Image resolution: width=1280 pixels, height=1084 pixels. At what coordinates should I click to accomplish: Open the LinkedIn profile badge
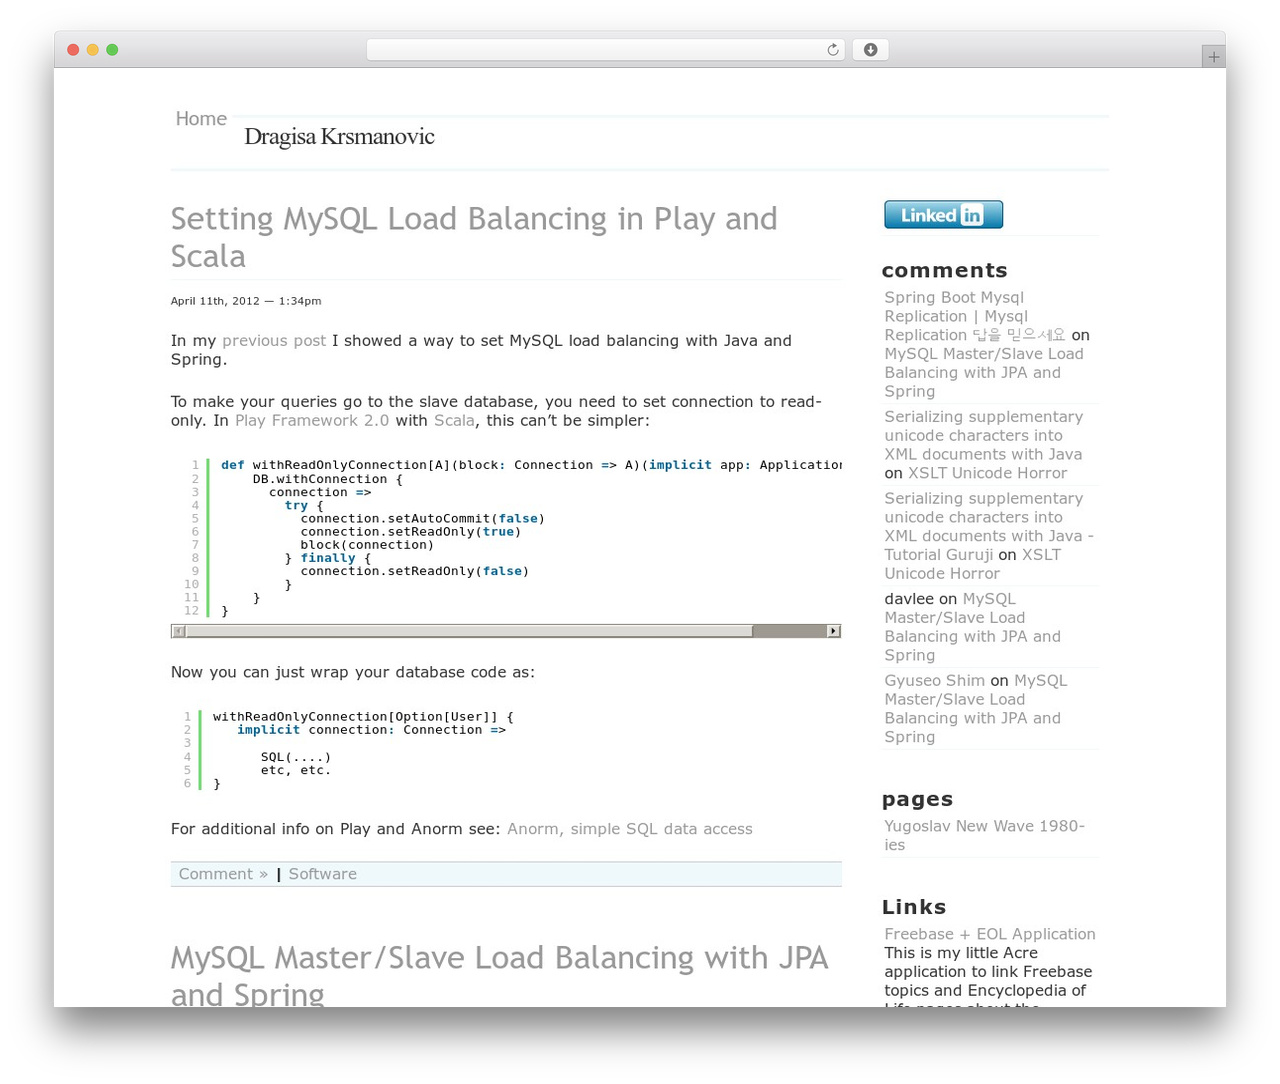(x=943, y=215)
